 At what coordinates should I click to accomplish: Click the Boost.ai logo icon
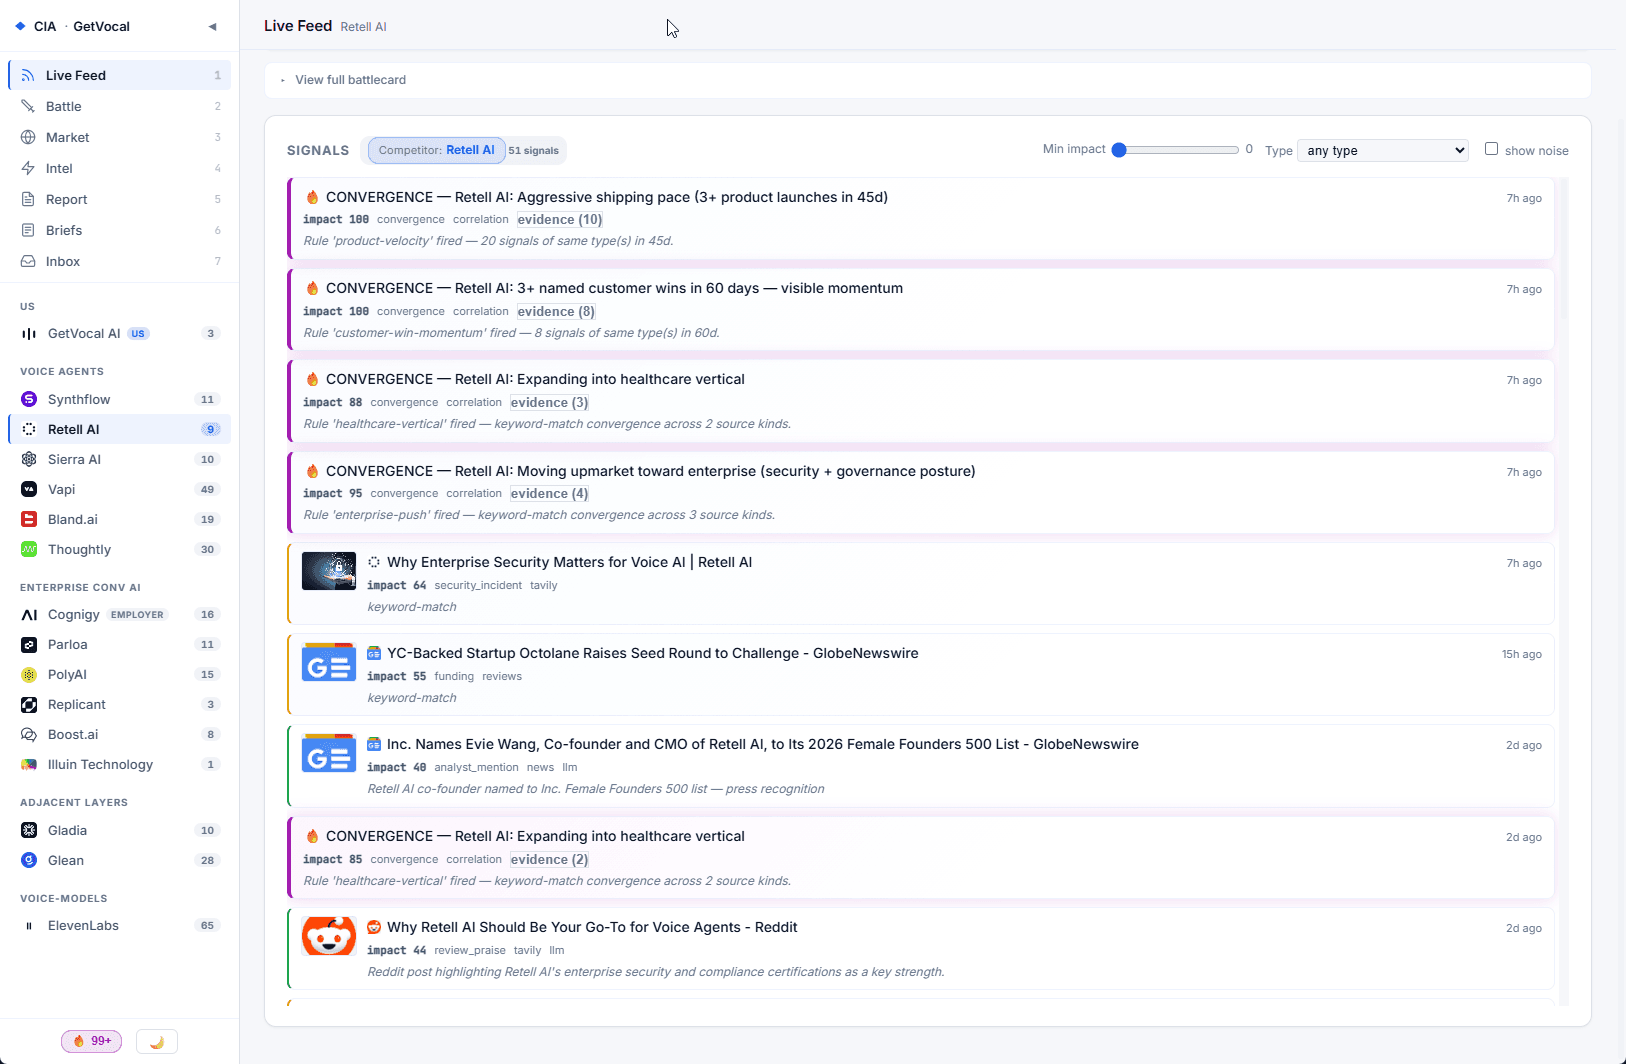click(x=29, y=734)
